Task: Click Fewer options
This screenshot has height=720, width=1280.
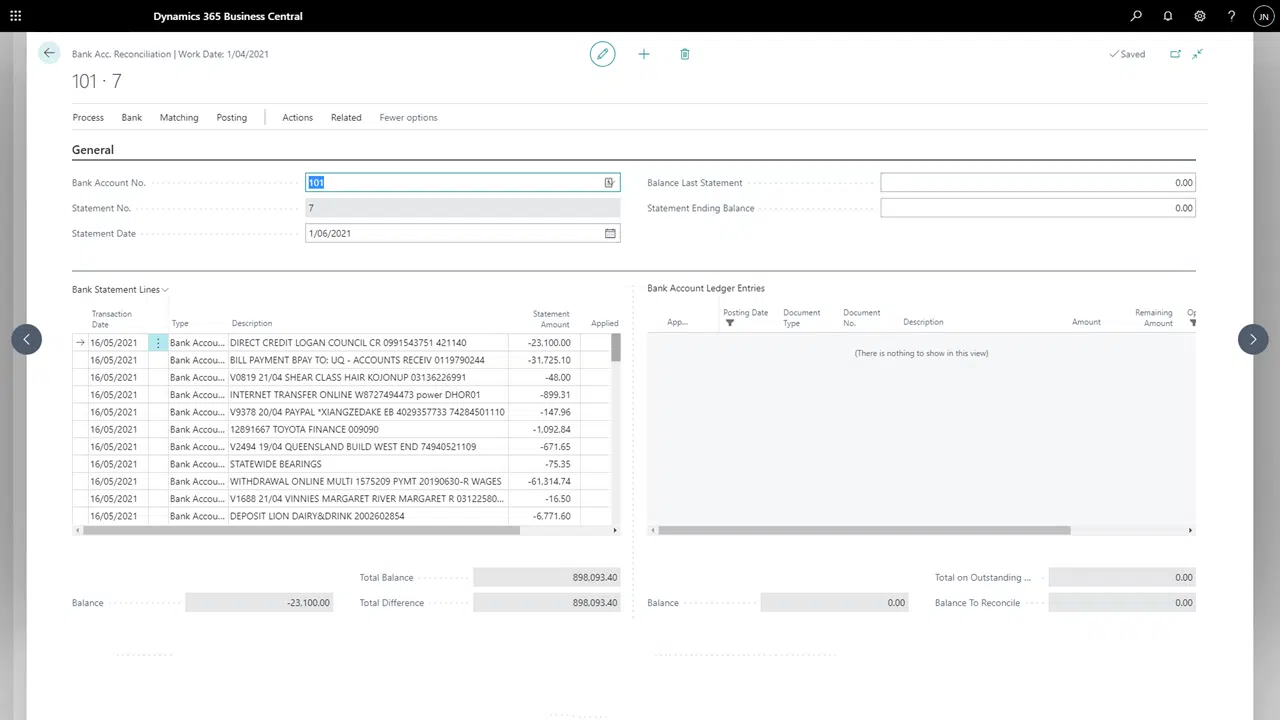Action: [x=408, y=117]
